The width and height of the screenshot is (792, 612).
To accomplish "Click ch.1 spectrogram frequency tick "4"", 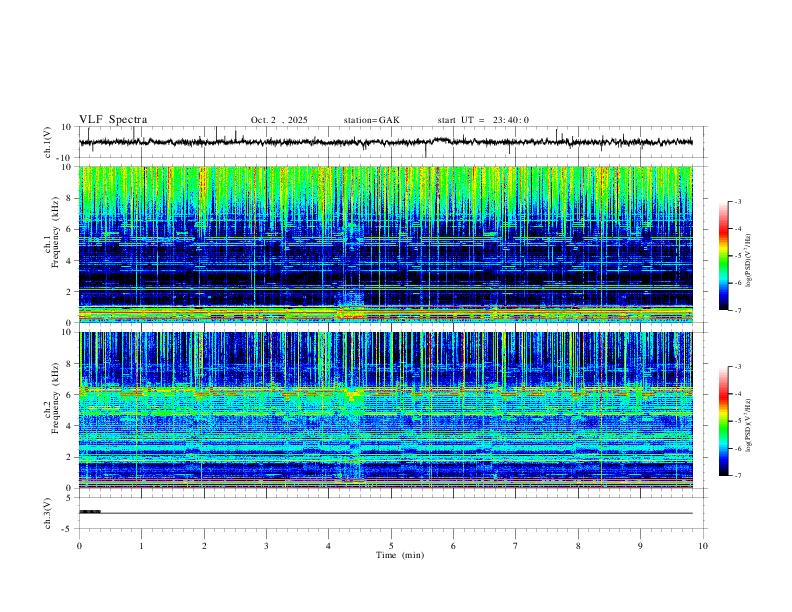I will pos(69,261).
